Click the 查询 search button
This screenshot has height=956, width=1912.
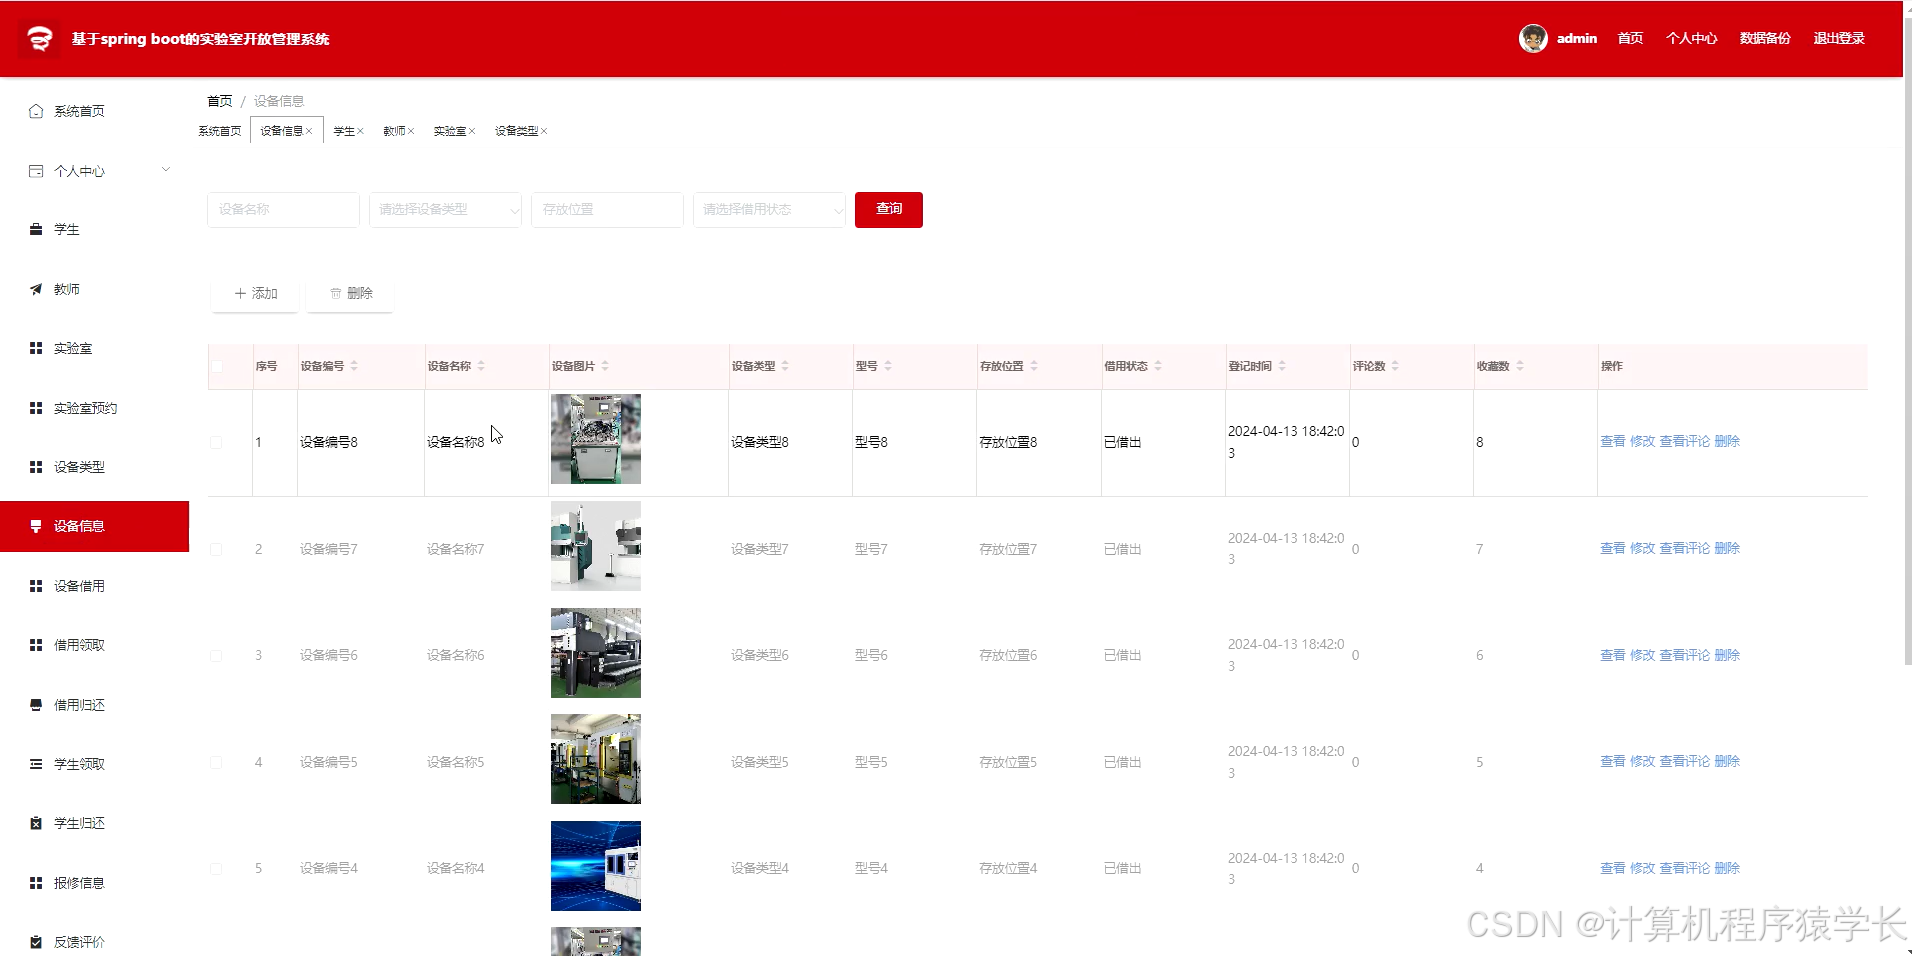887,210
